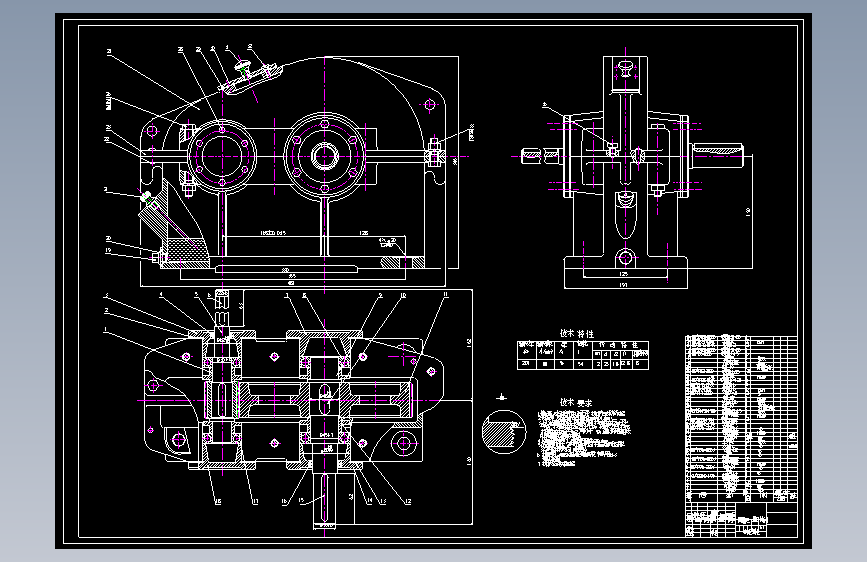This screenshot has width=867, height=562.
Task: Select the input shaft end above the top view
Action: coord(221,308)
